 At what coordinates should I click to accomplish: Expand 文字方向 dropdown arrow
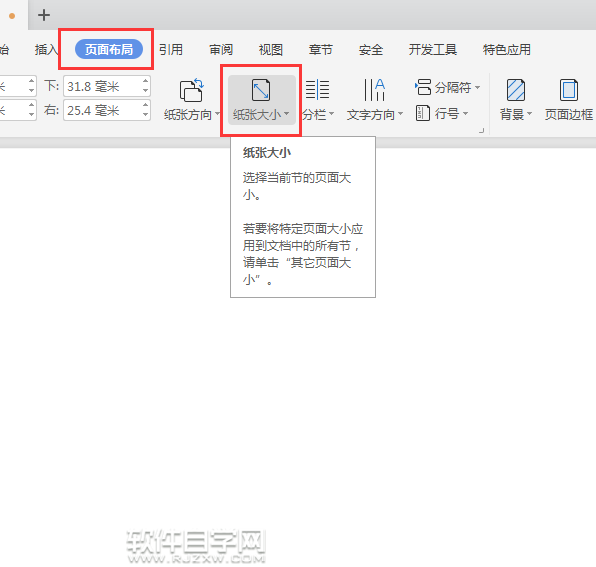coord(400,114)
